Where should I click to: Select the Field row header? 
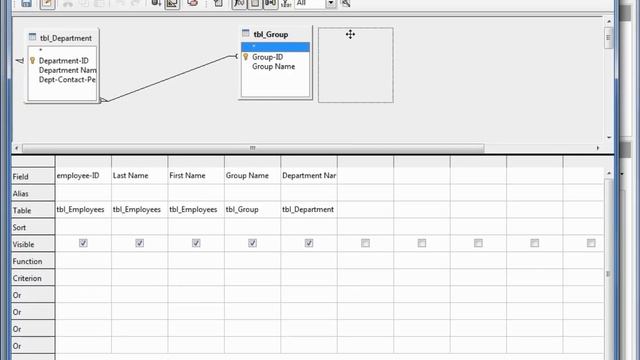[33, 176]
